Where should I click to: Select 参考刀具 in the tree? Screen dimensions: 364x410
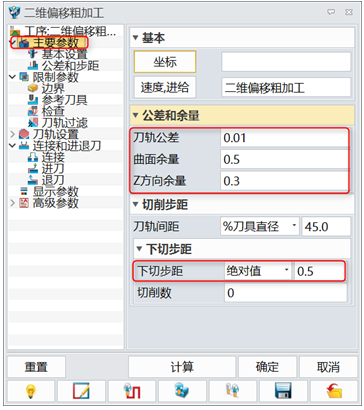pyautogui.click(x=64, y=100)
